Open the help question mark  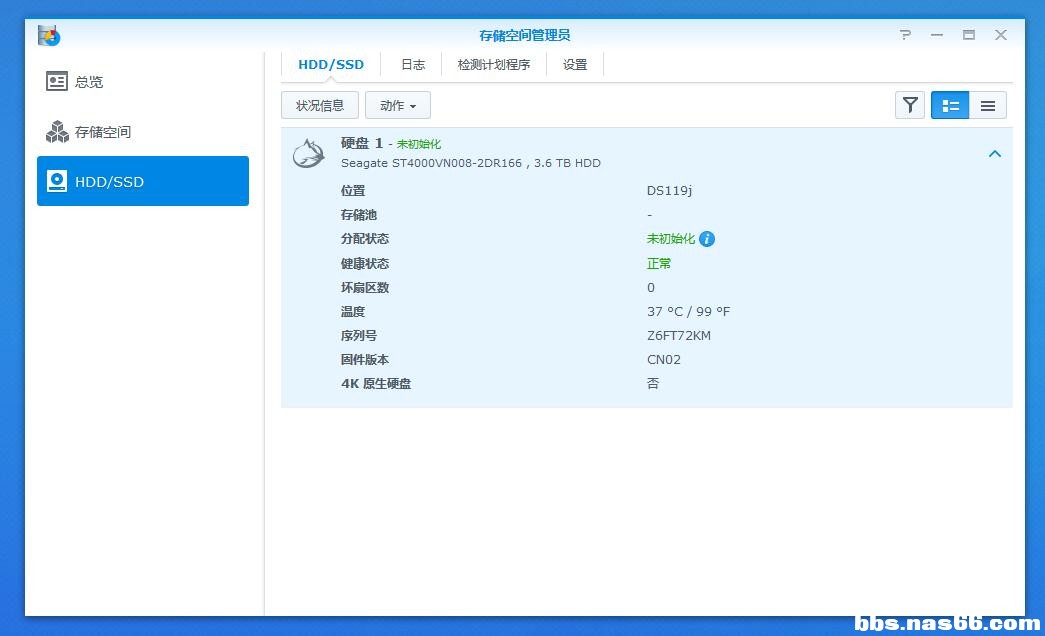(x=904, y=35)
